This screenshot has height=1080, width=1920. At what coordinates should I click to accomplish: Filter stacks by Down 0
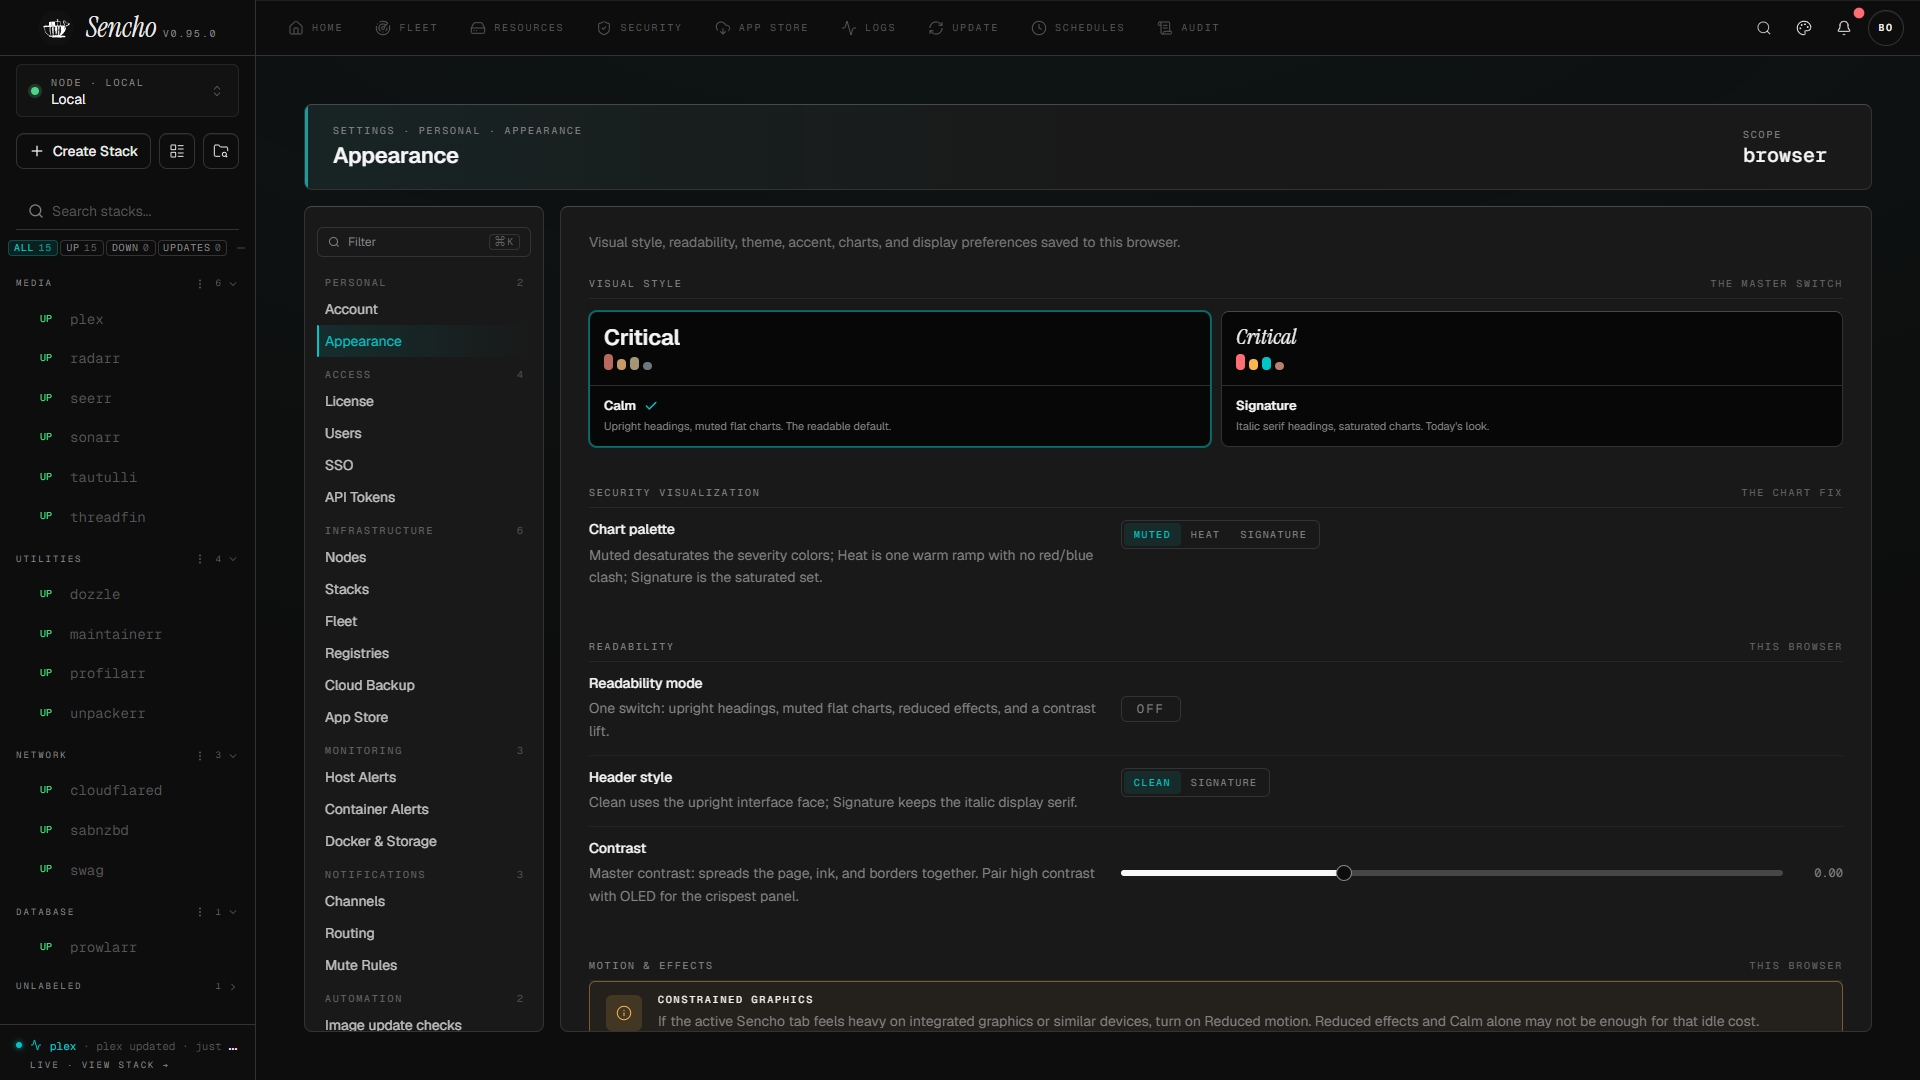coord(130,248)
